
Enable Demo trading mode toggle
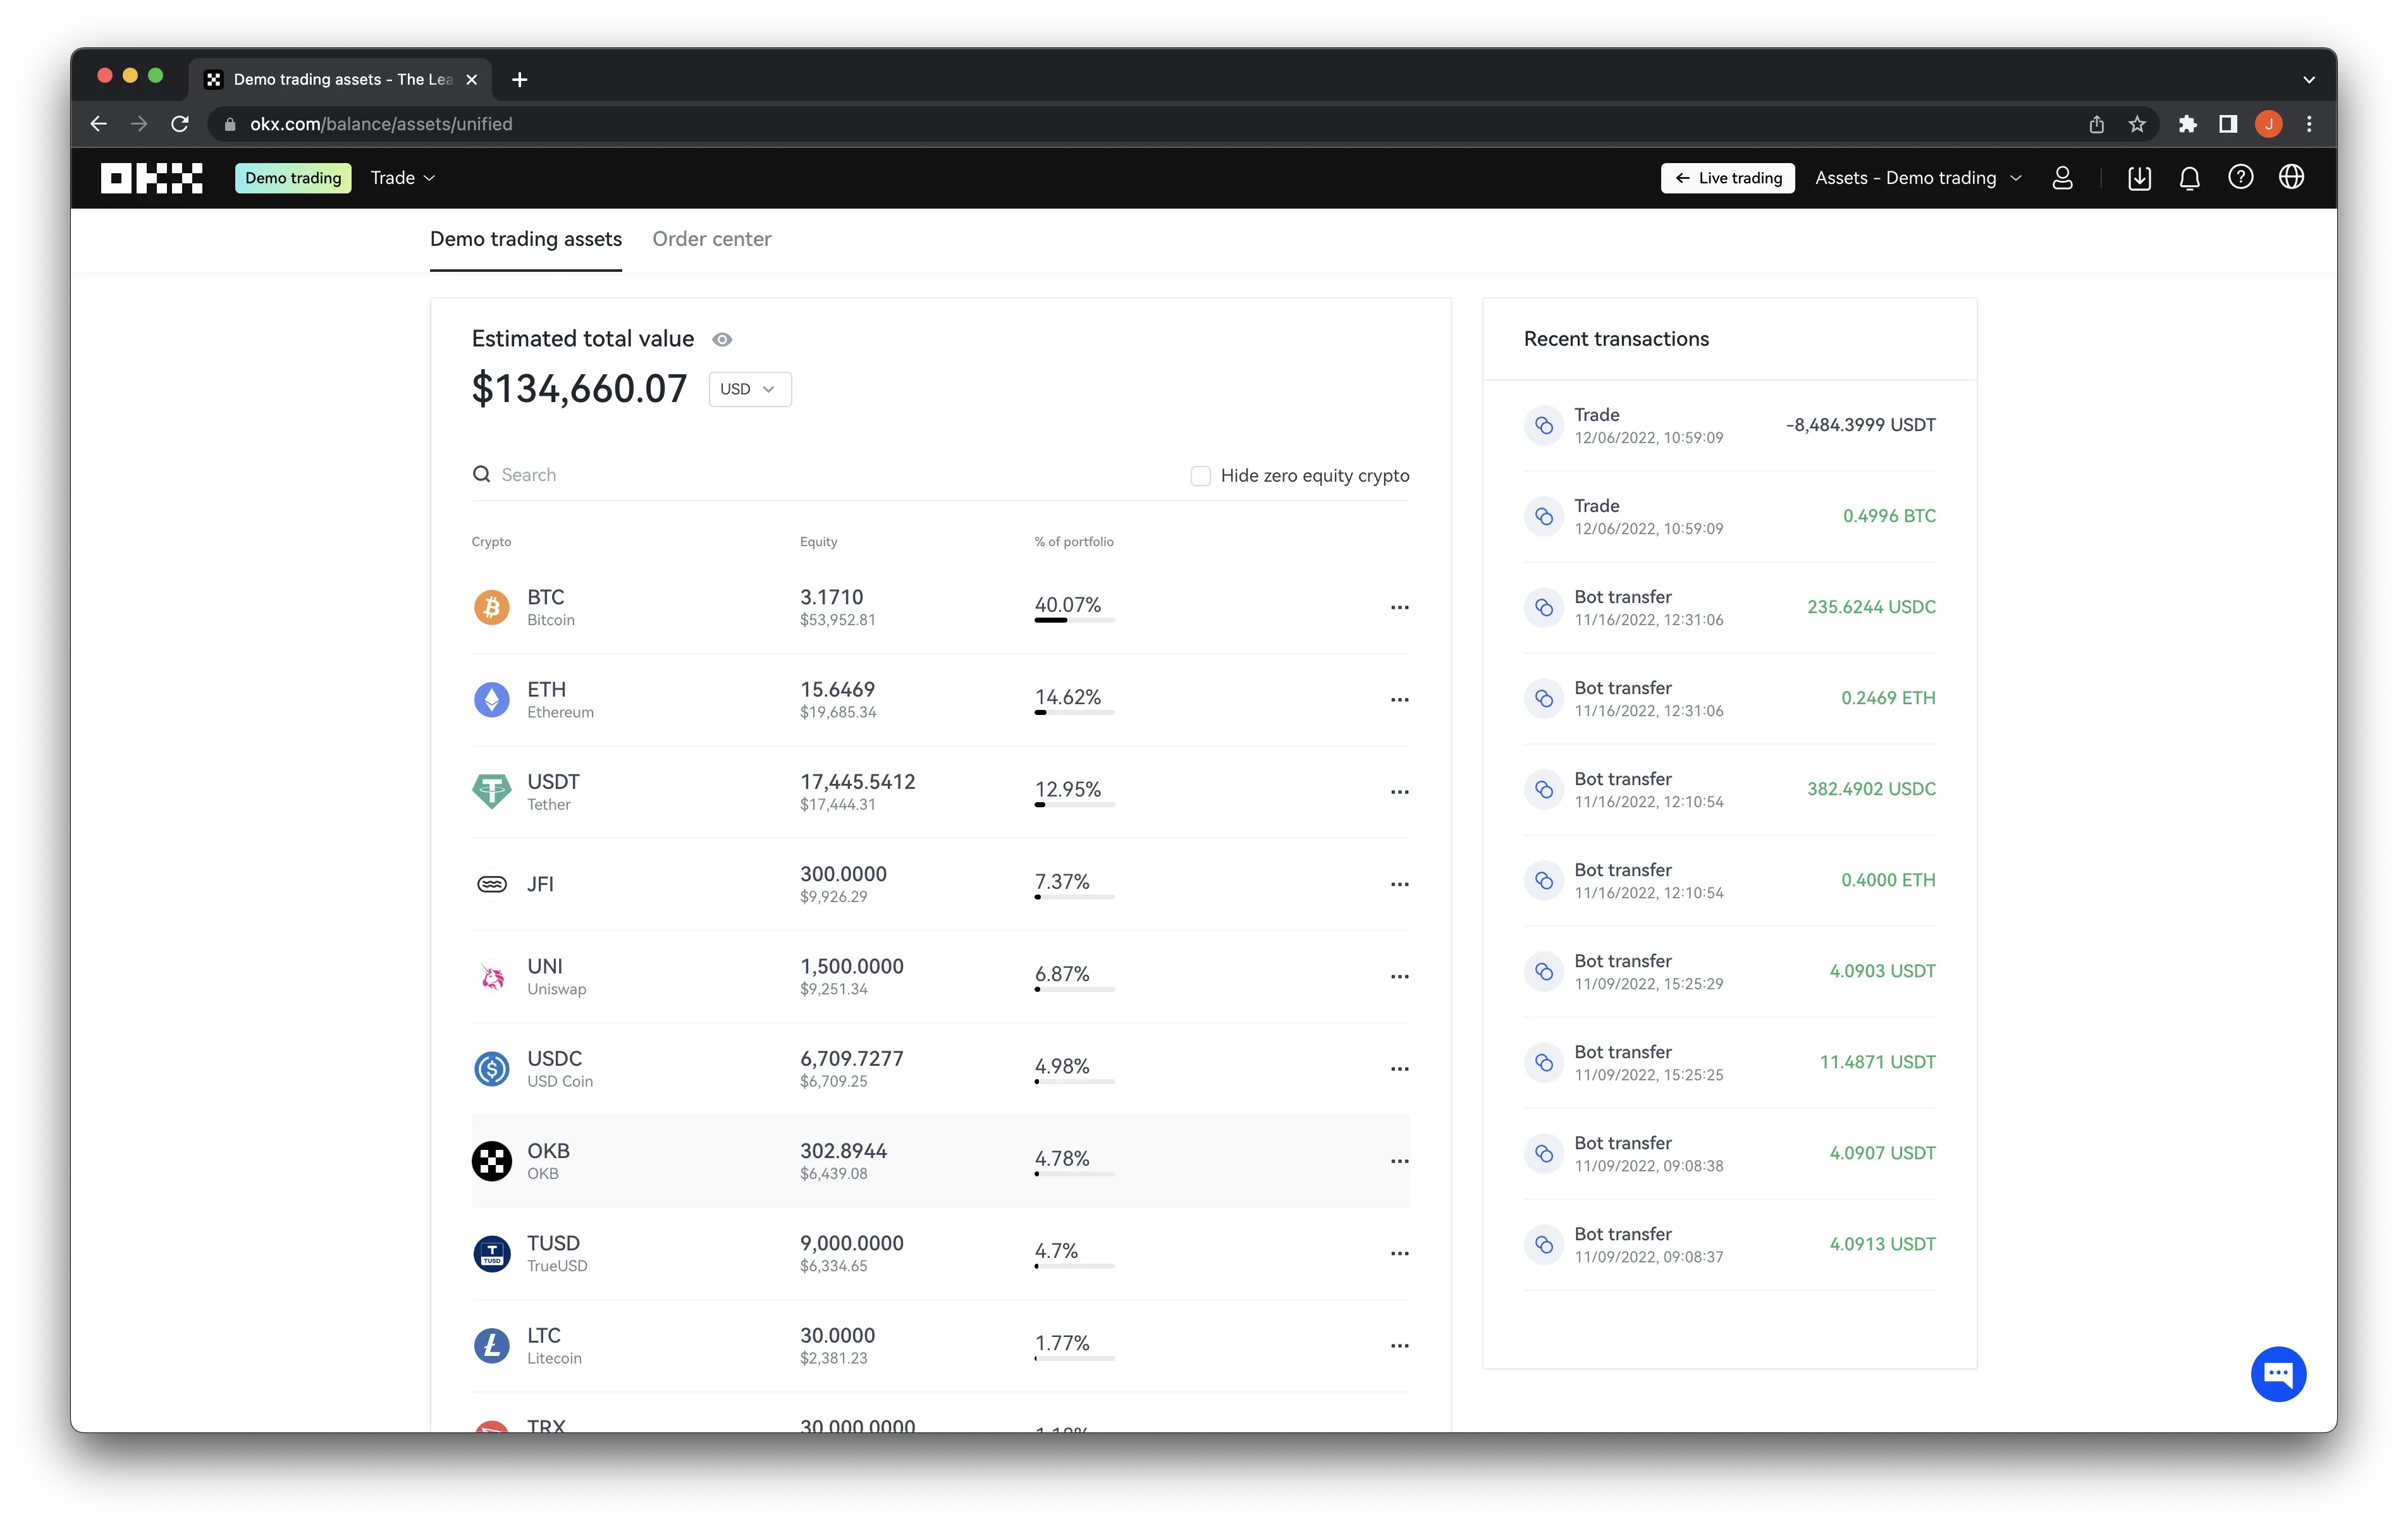[x=292, y=177]
